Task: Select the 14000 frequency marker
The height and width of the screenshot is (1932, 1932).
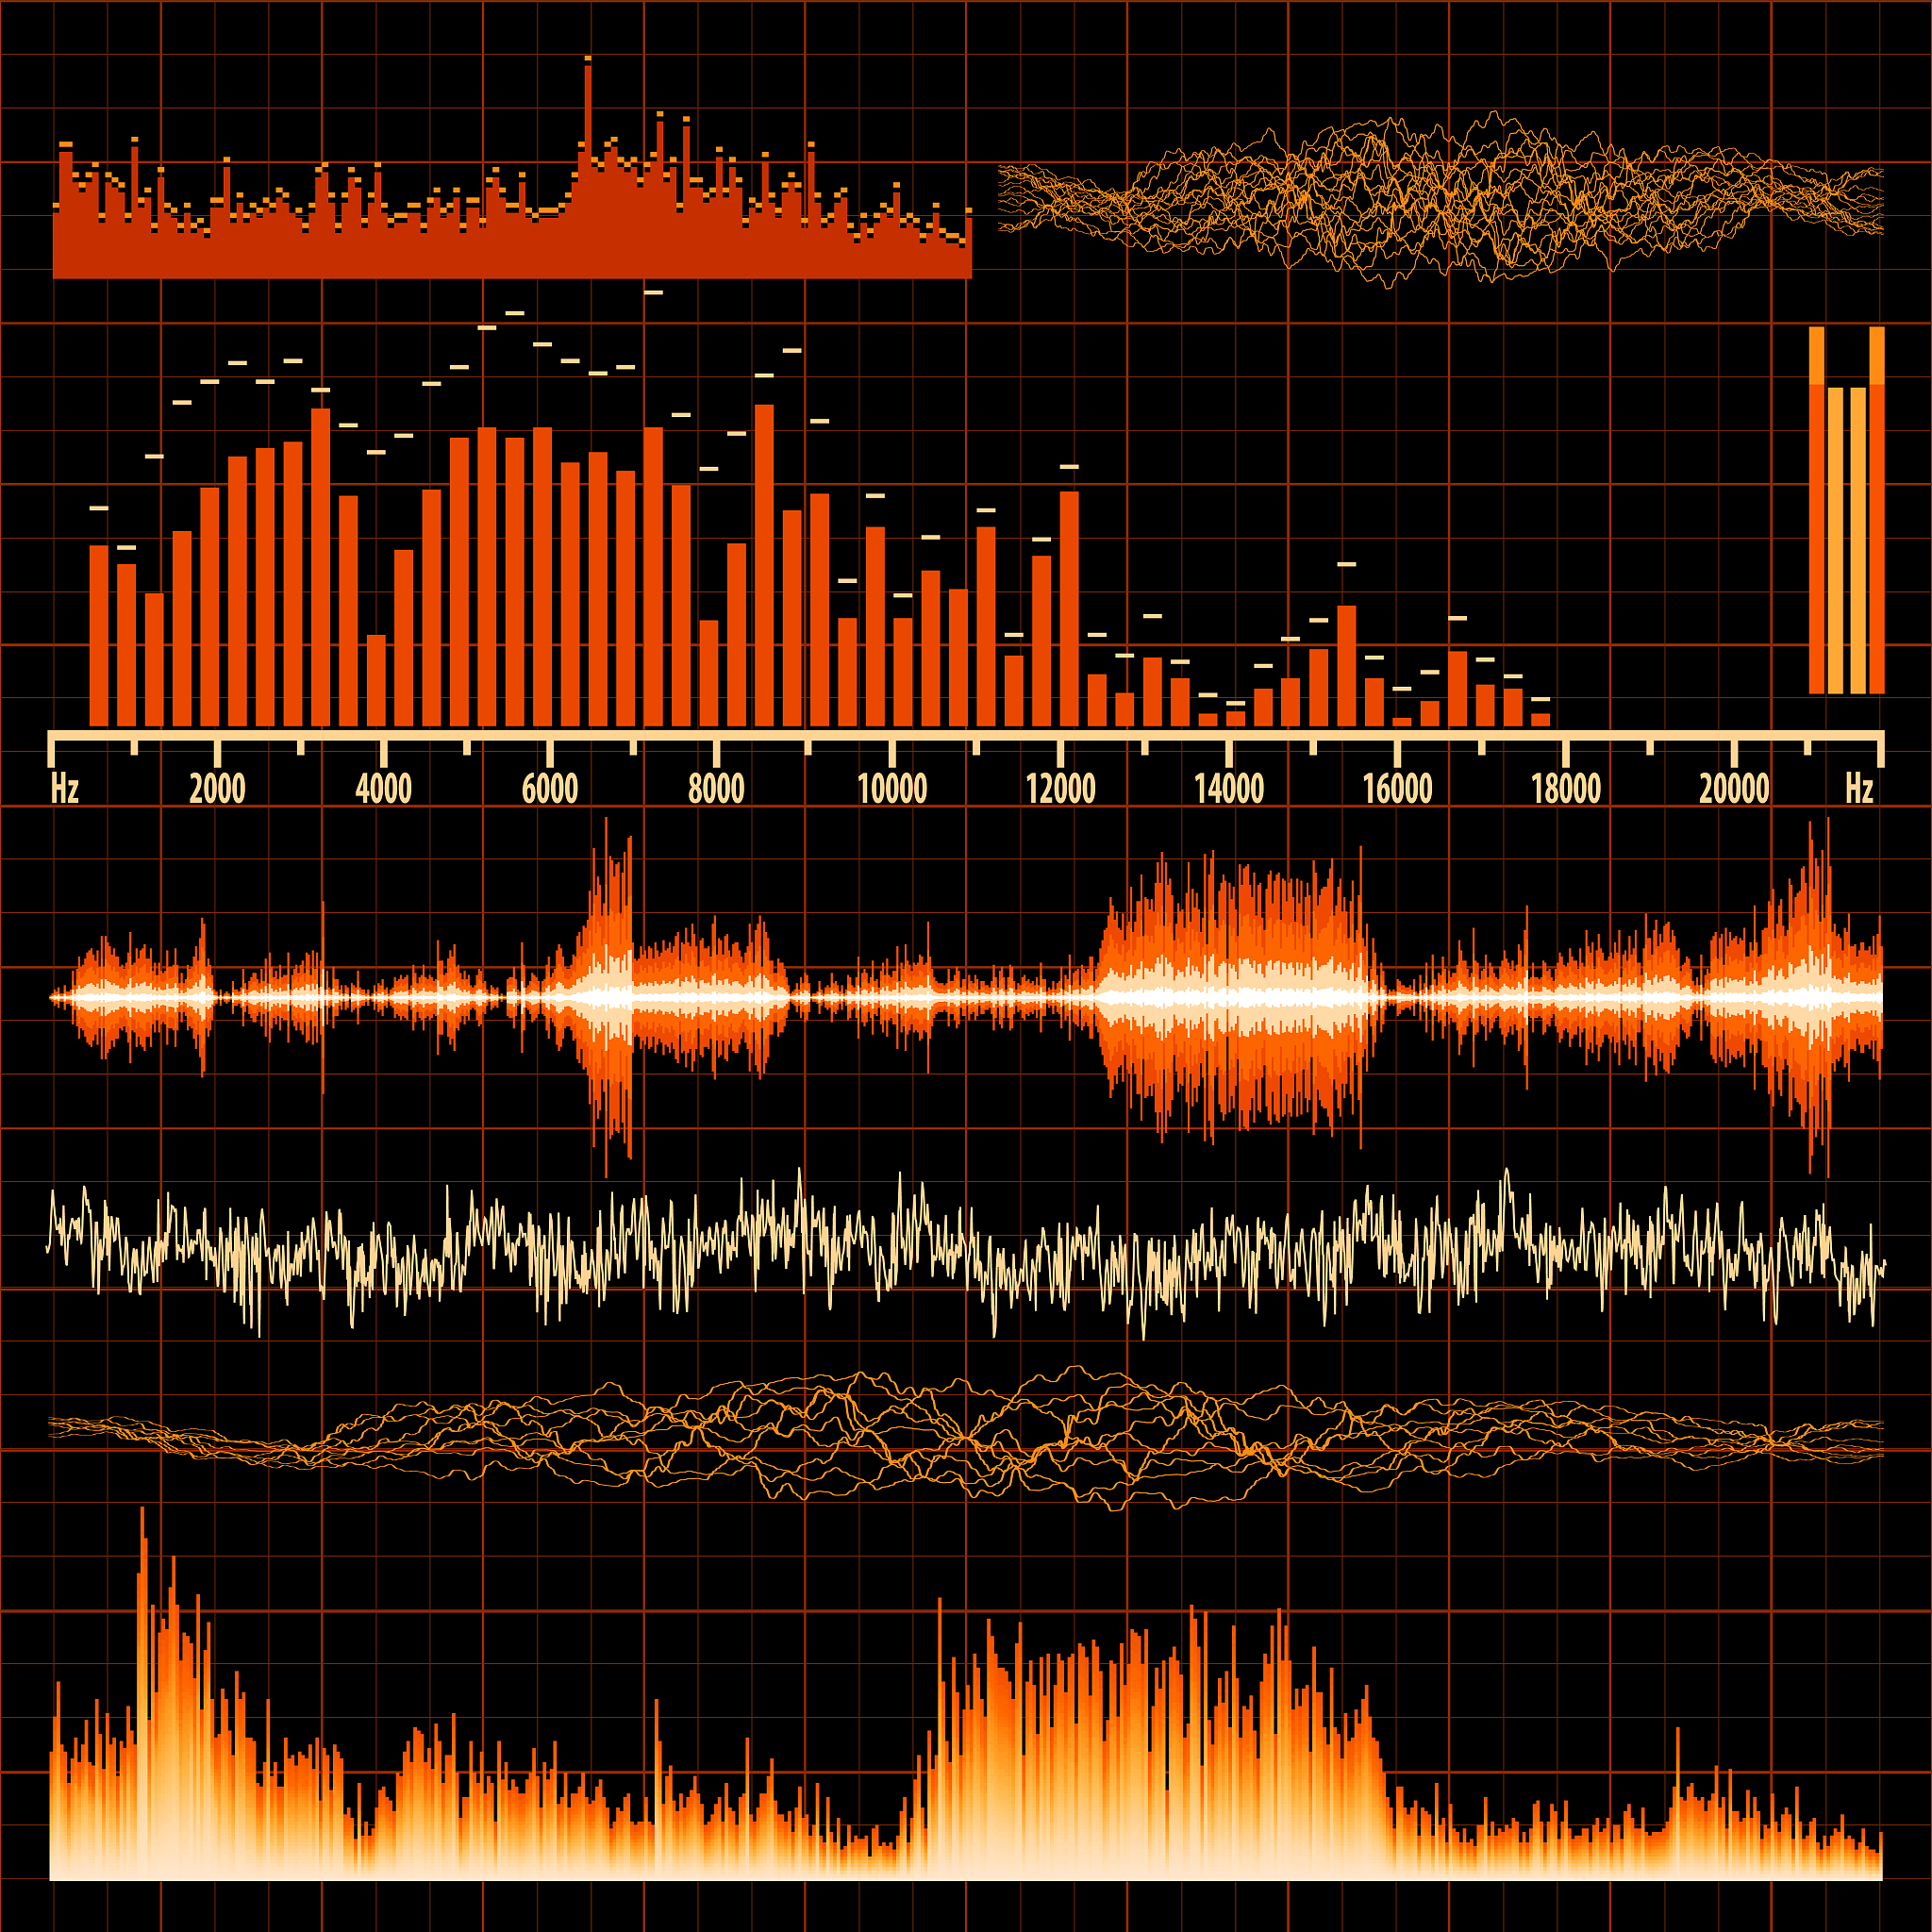Action: click(x=1229, y=789)
